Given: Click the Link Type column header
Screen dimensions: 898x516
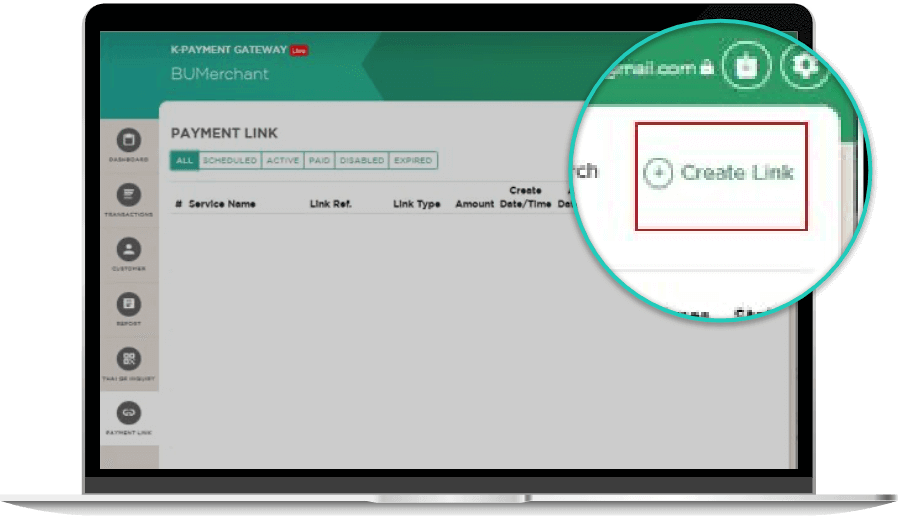Looking at the screenshot, I should click(x=416, y=204).
